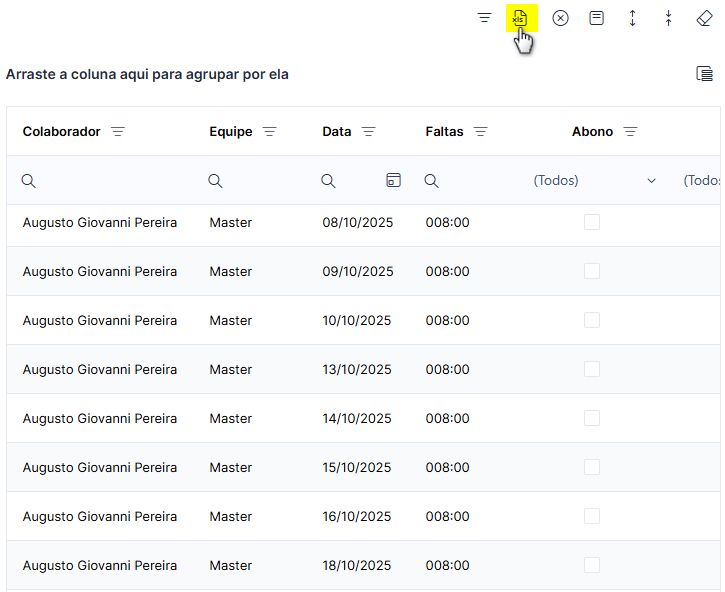
Task: Sort by Abono column header
Action: (x=592, y=132)
